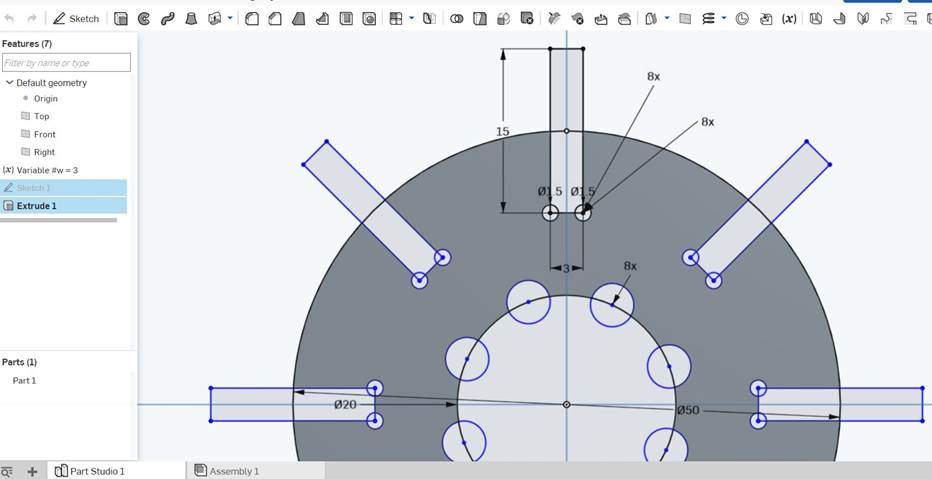Select the Boolean tool
The height and width of the screenshot is (479, 932).
456,18
